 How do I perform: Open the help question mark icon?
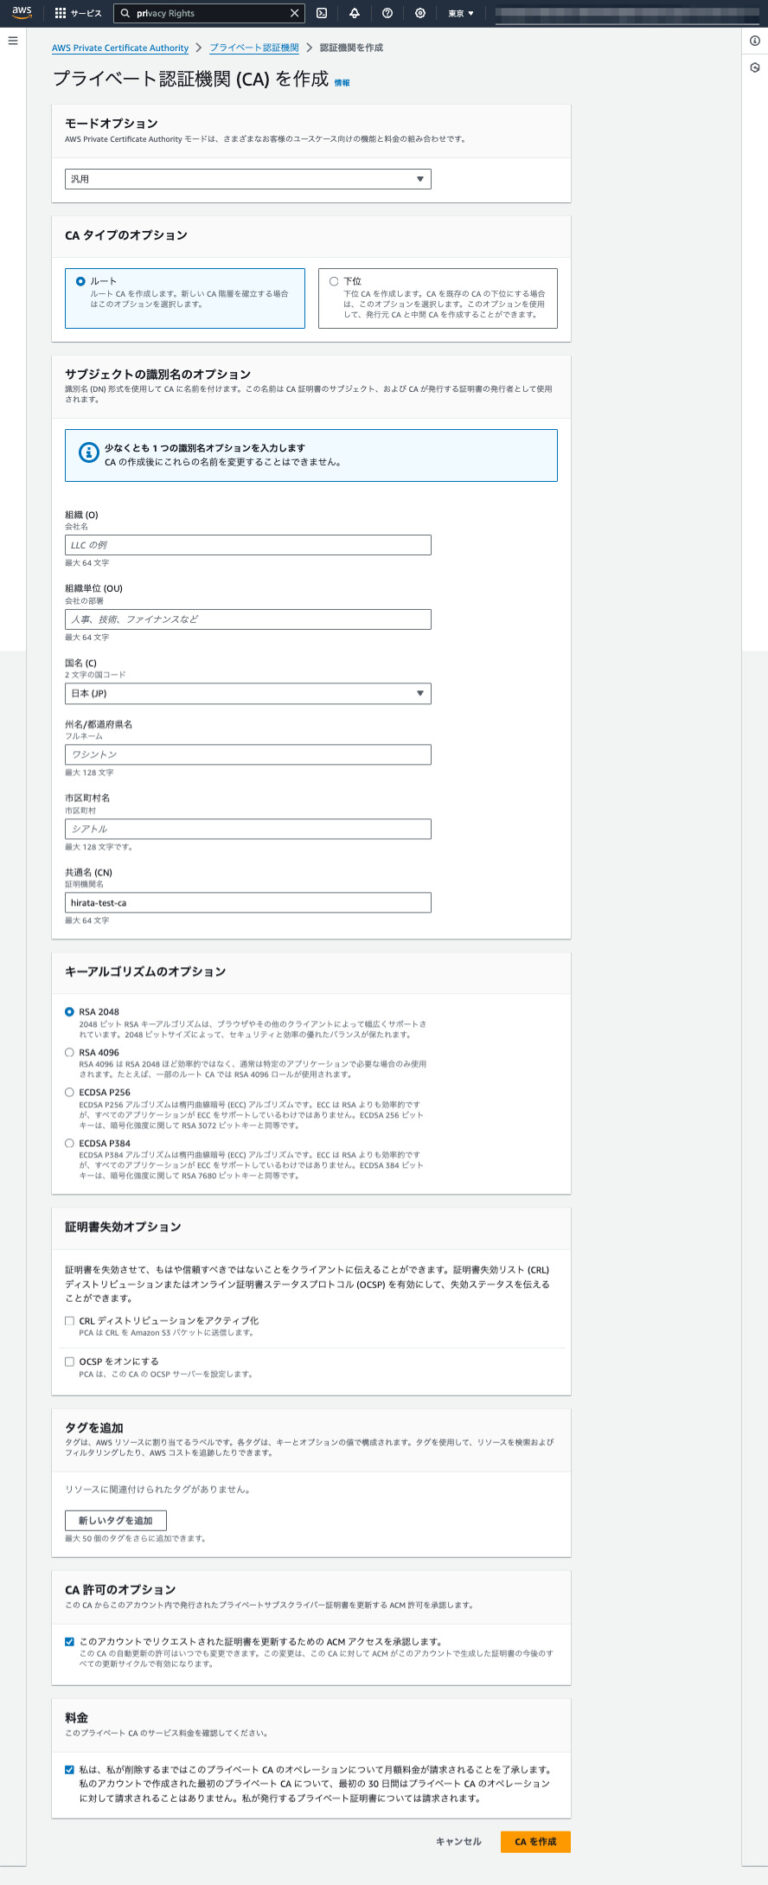[x=387, y=13]
